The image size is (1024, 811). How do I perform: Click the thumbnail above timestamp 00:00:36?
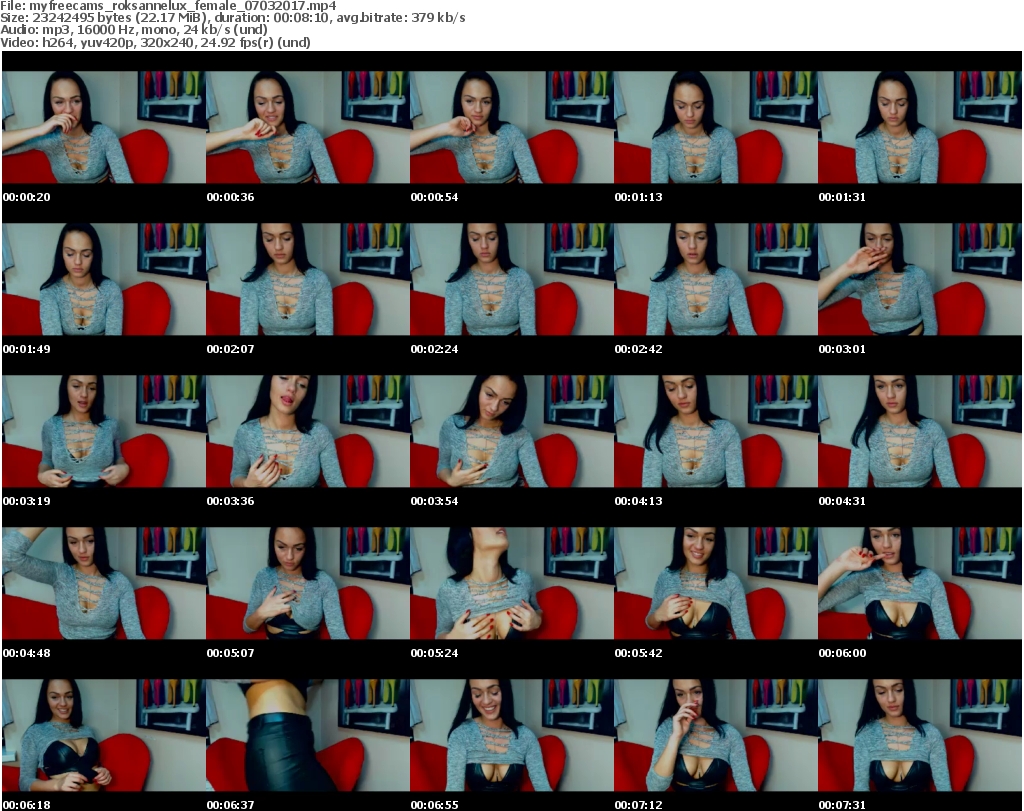pos(308,127)
